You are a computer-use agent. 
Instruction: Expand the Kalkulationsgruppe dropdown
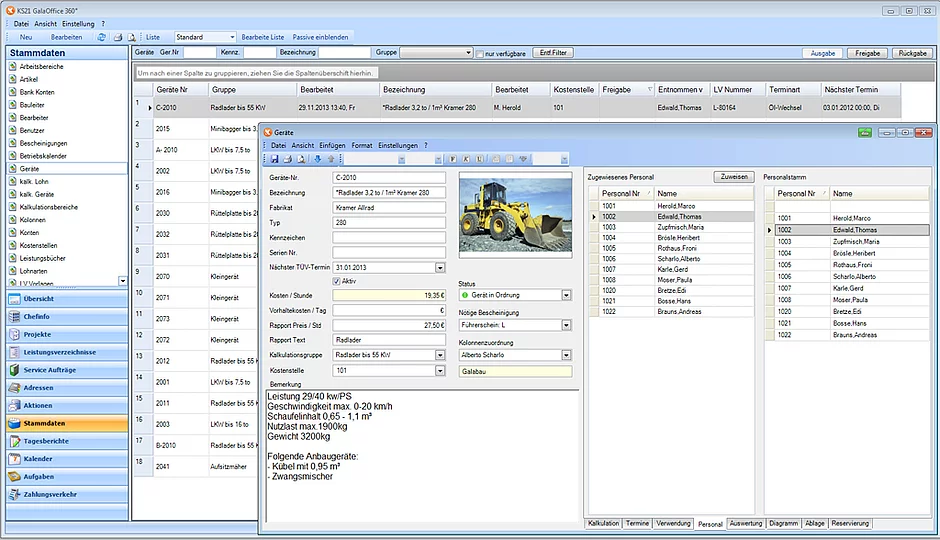coord(440,355)
